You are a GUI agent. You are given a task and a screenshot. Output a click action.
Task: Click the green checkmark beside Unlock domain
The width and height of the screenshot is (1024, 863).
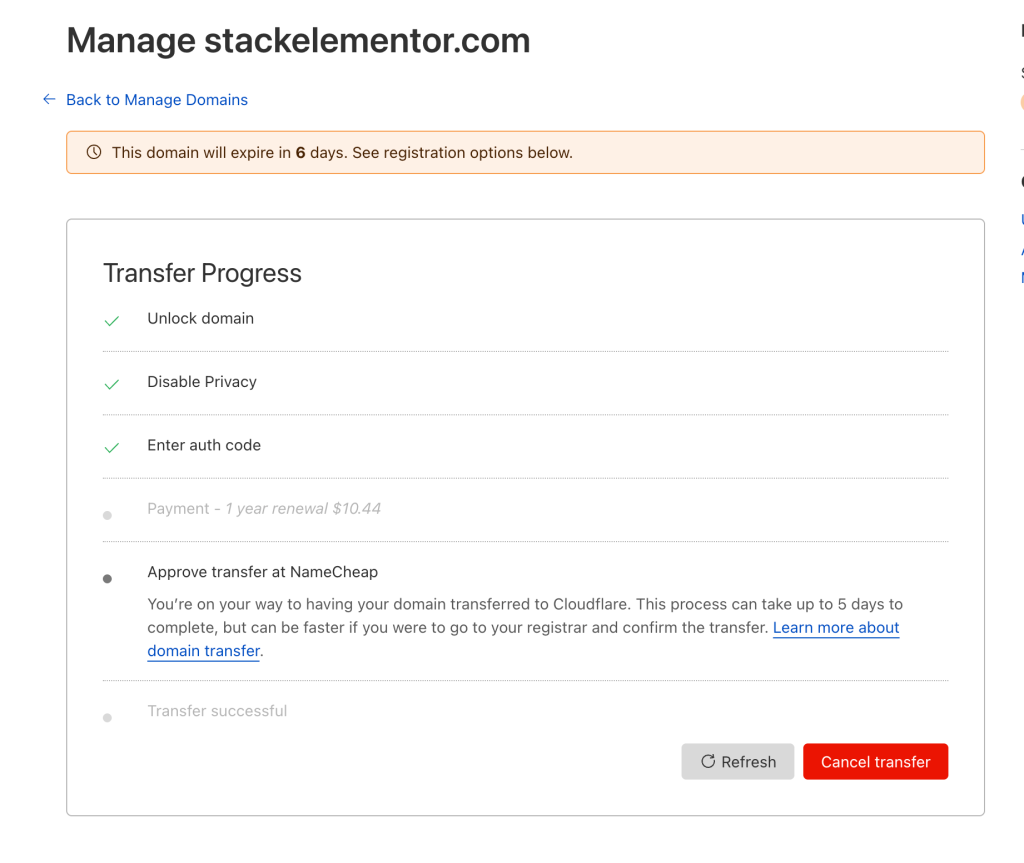pos(112,321)
